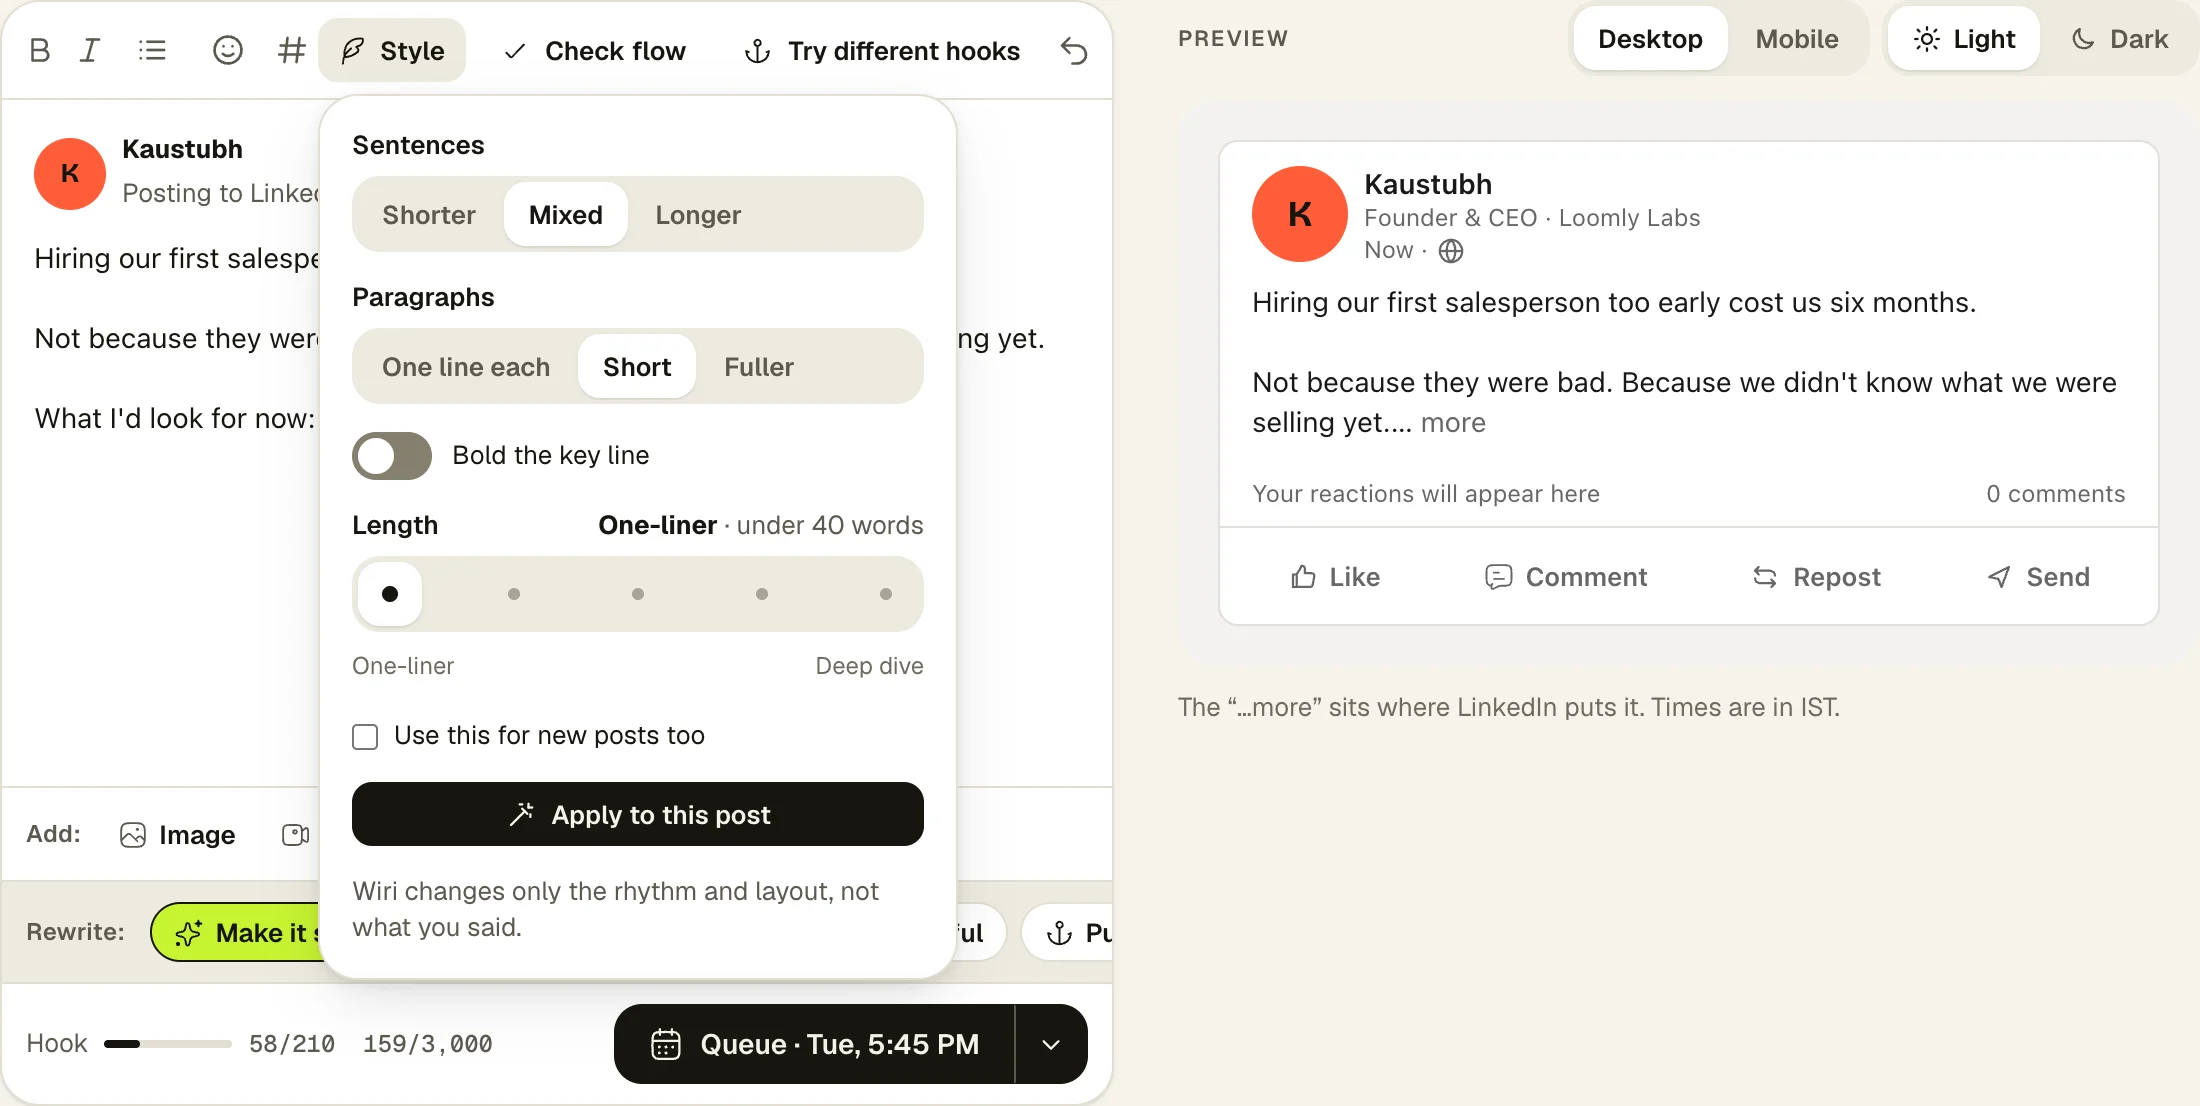The image size is (2200, 1106).
Task: Choose Short paragraphs option
Action: point(637,367)
